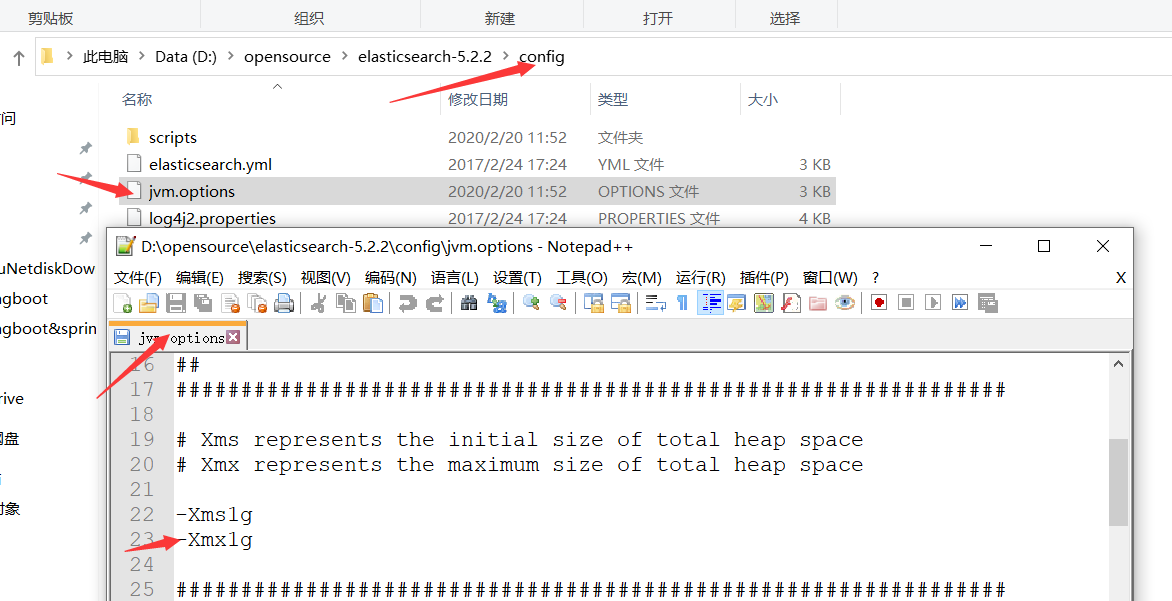Viewport: 1172px width, 601px height.
Task: Click the Stop Recording macro icon
Action: tap(906, 303)
